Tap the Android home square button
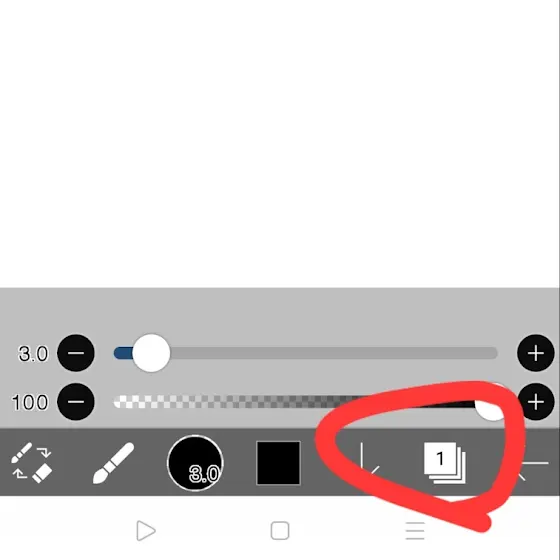Viewport: 560px width, 560px height. click(280, 531)
